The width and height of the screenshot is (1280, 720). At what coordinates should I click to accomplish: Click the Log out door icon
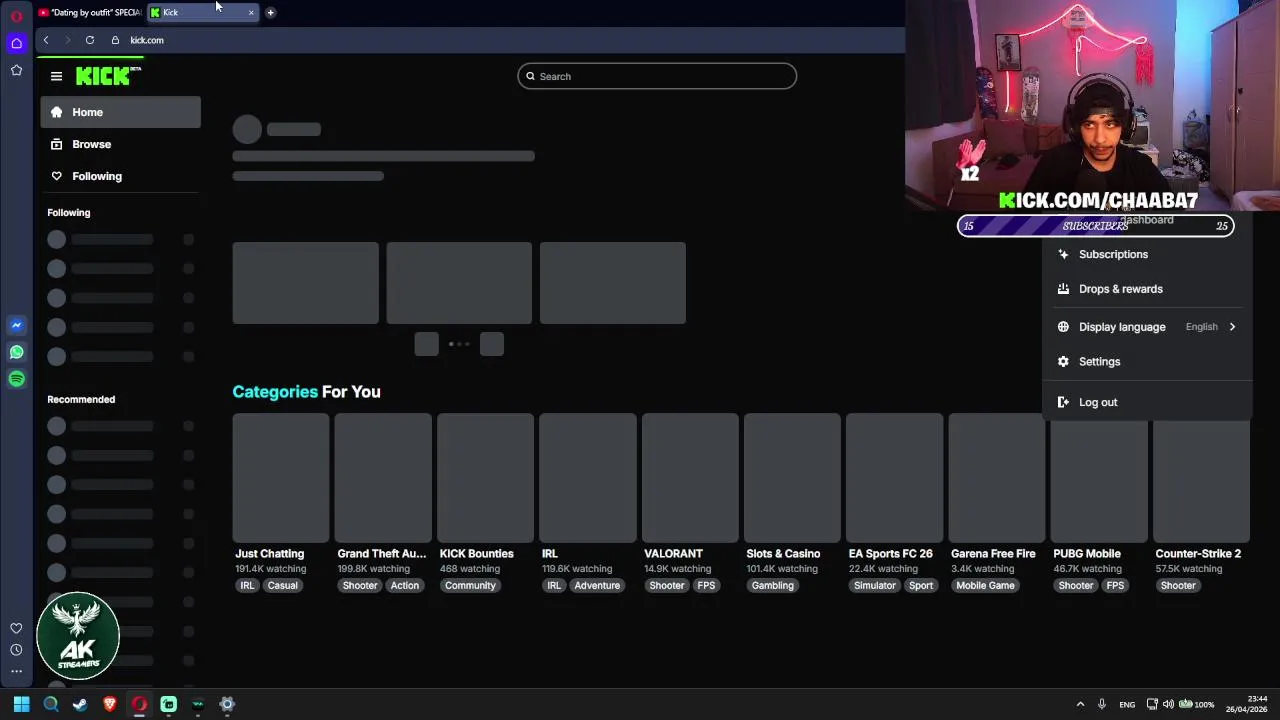point(1063,402)
